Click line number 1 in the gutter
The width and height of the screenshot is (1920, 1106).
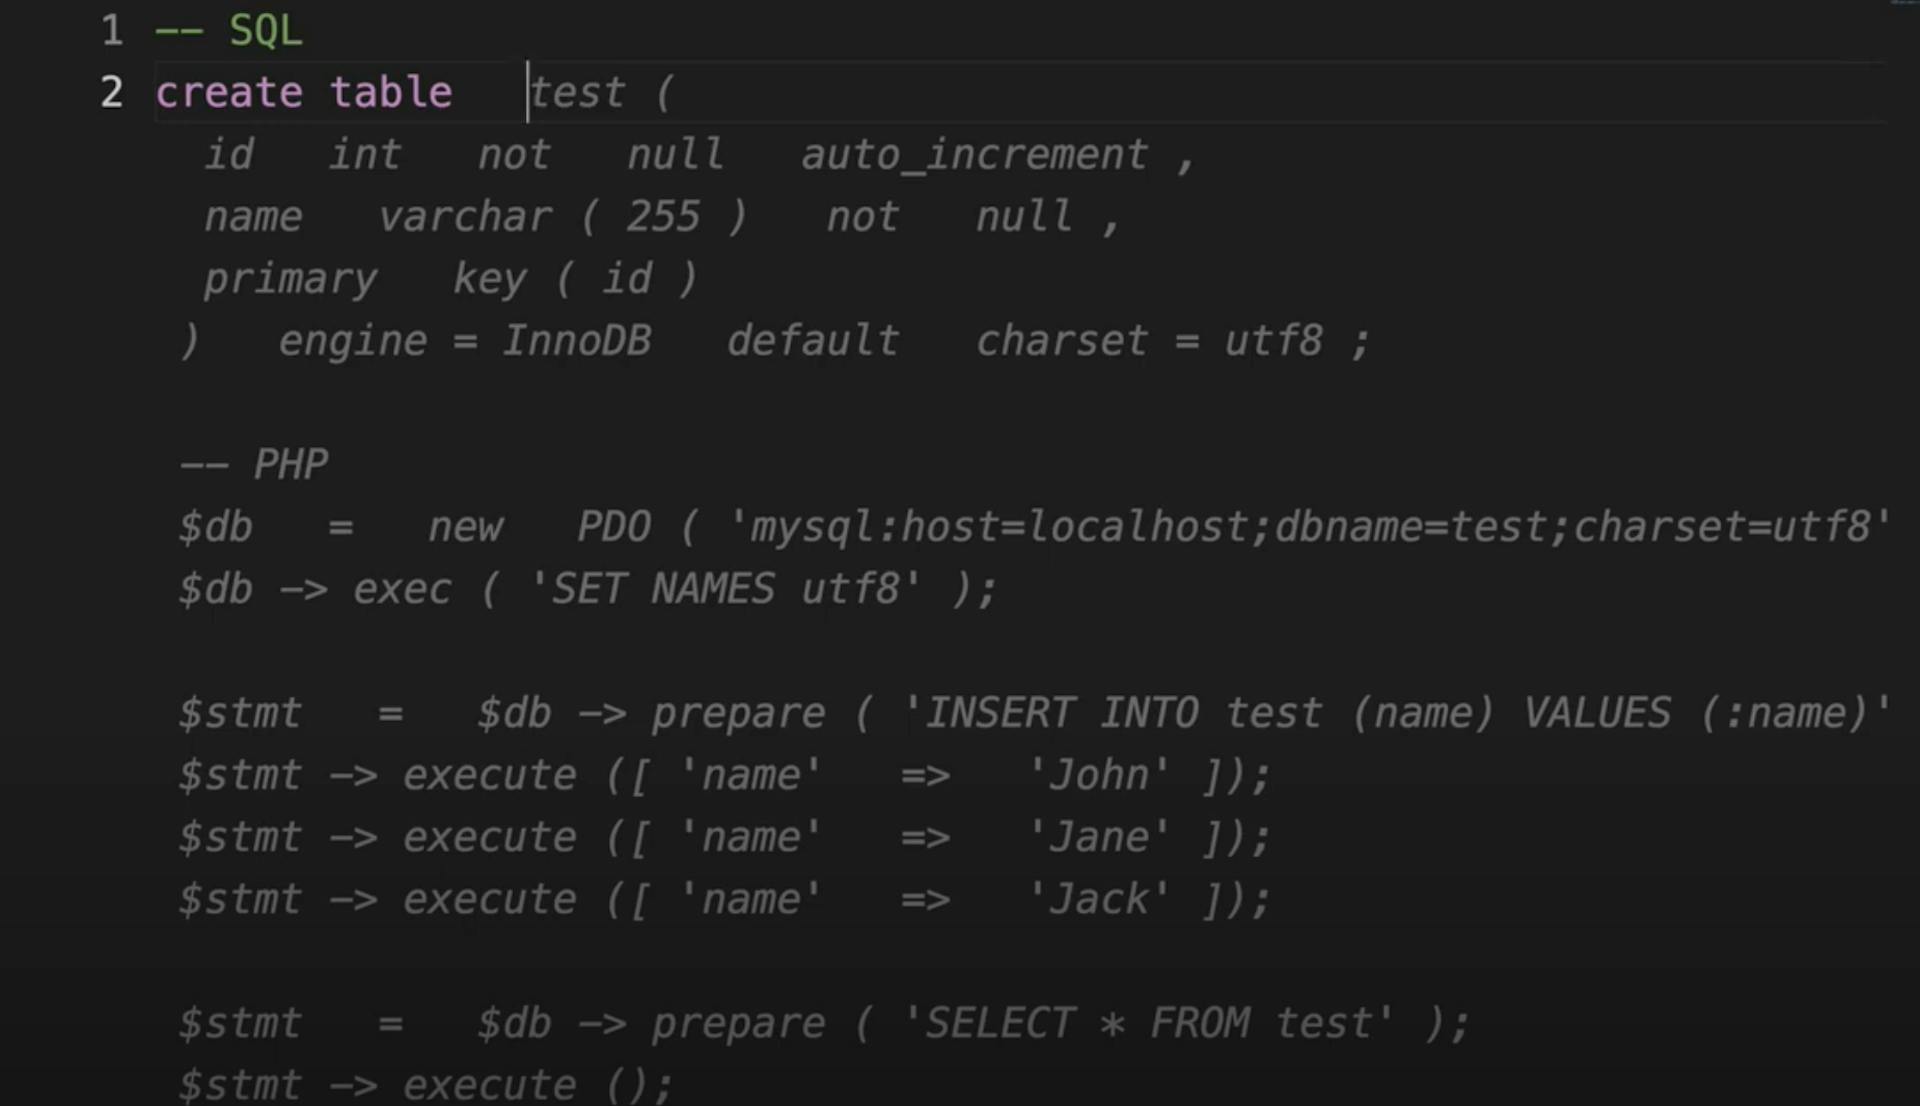point(111,31)
